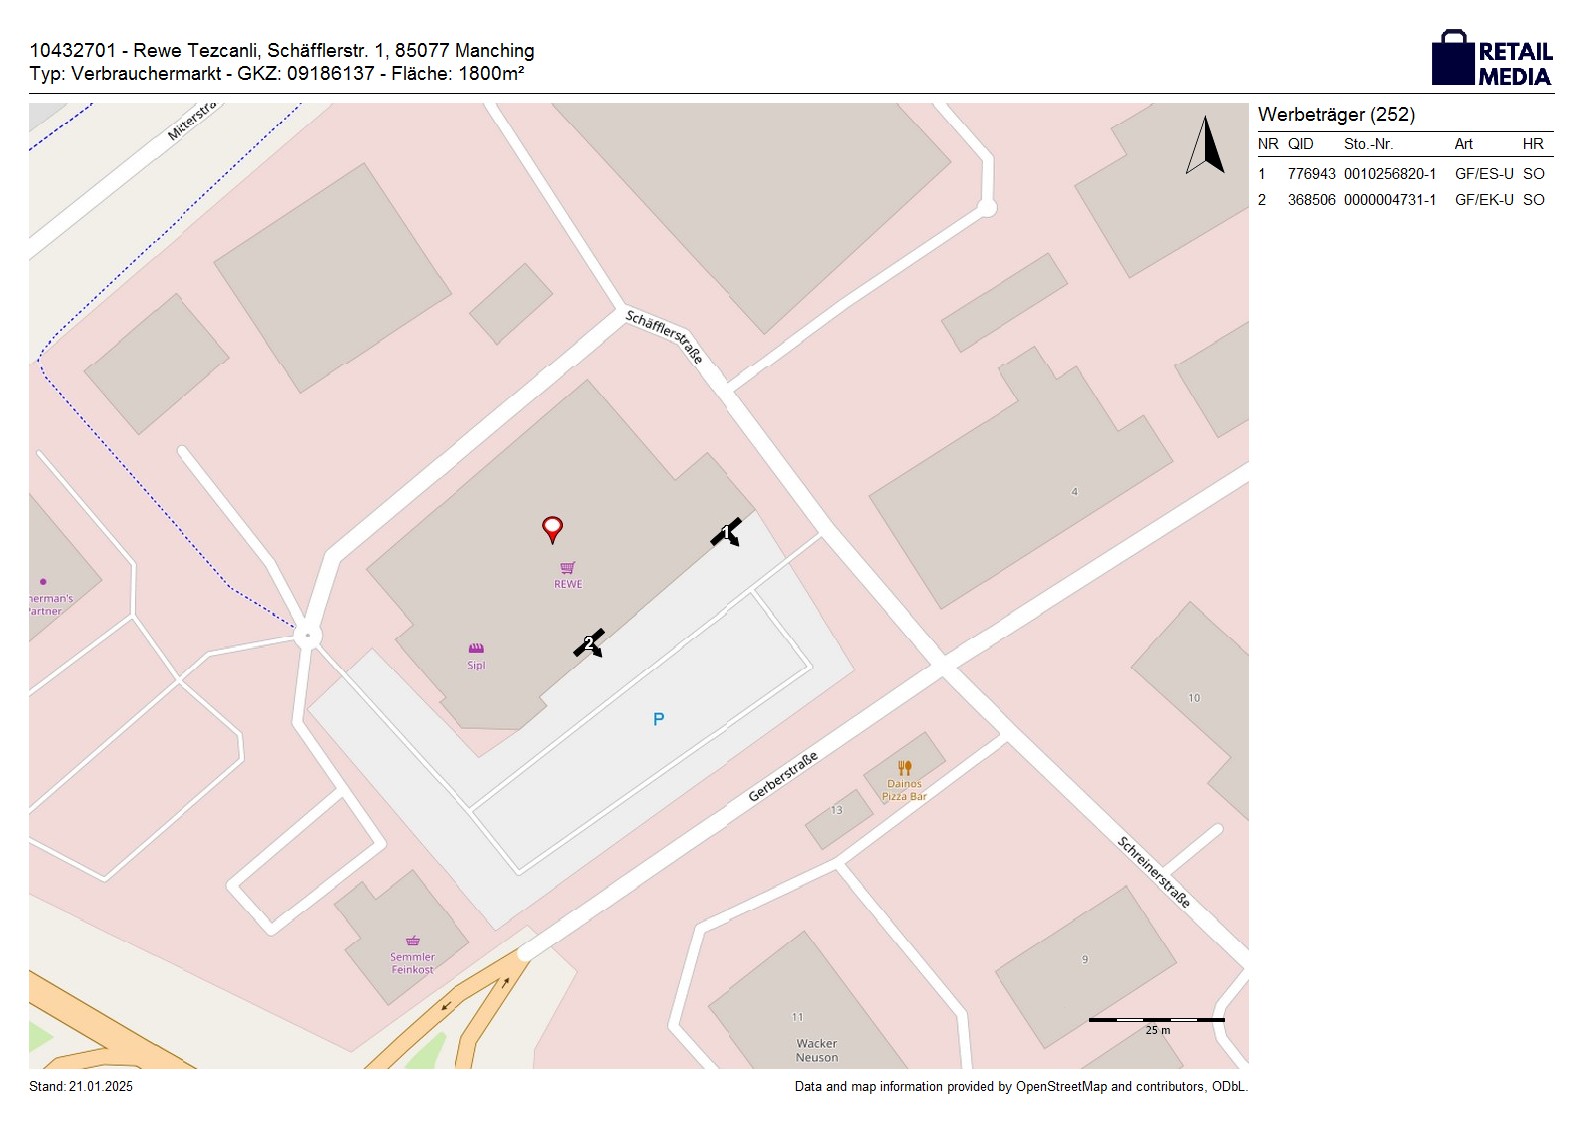Select advertising marker number 2

tap(589, 644)
